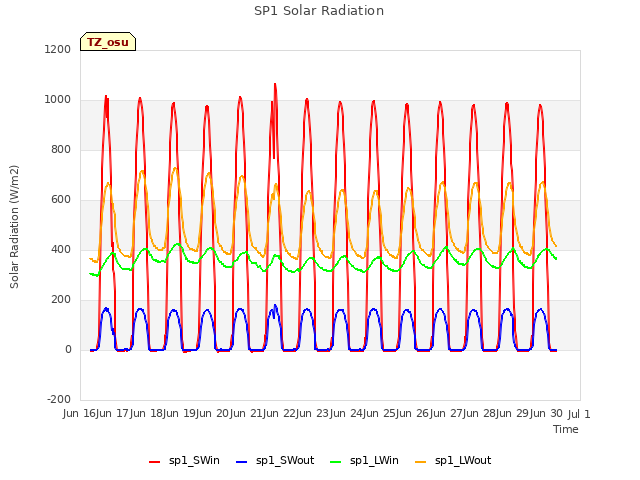Click the 800 y-axis tick label
640x480 pixels.
pyautogui.click(x=61, y=149)
